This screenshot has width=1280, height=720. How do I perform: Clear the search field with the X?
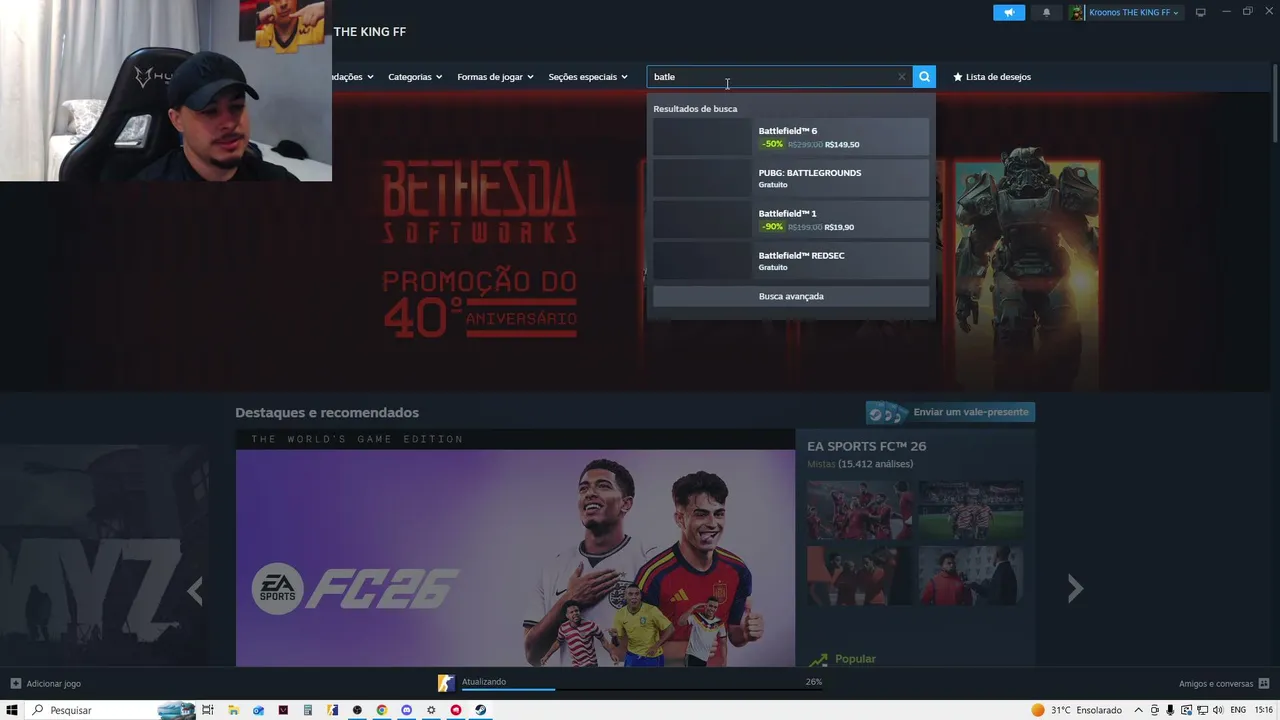pyautogui.click(x=901, y=77)
